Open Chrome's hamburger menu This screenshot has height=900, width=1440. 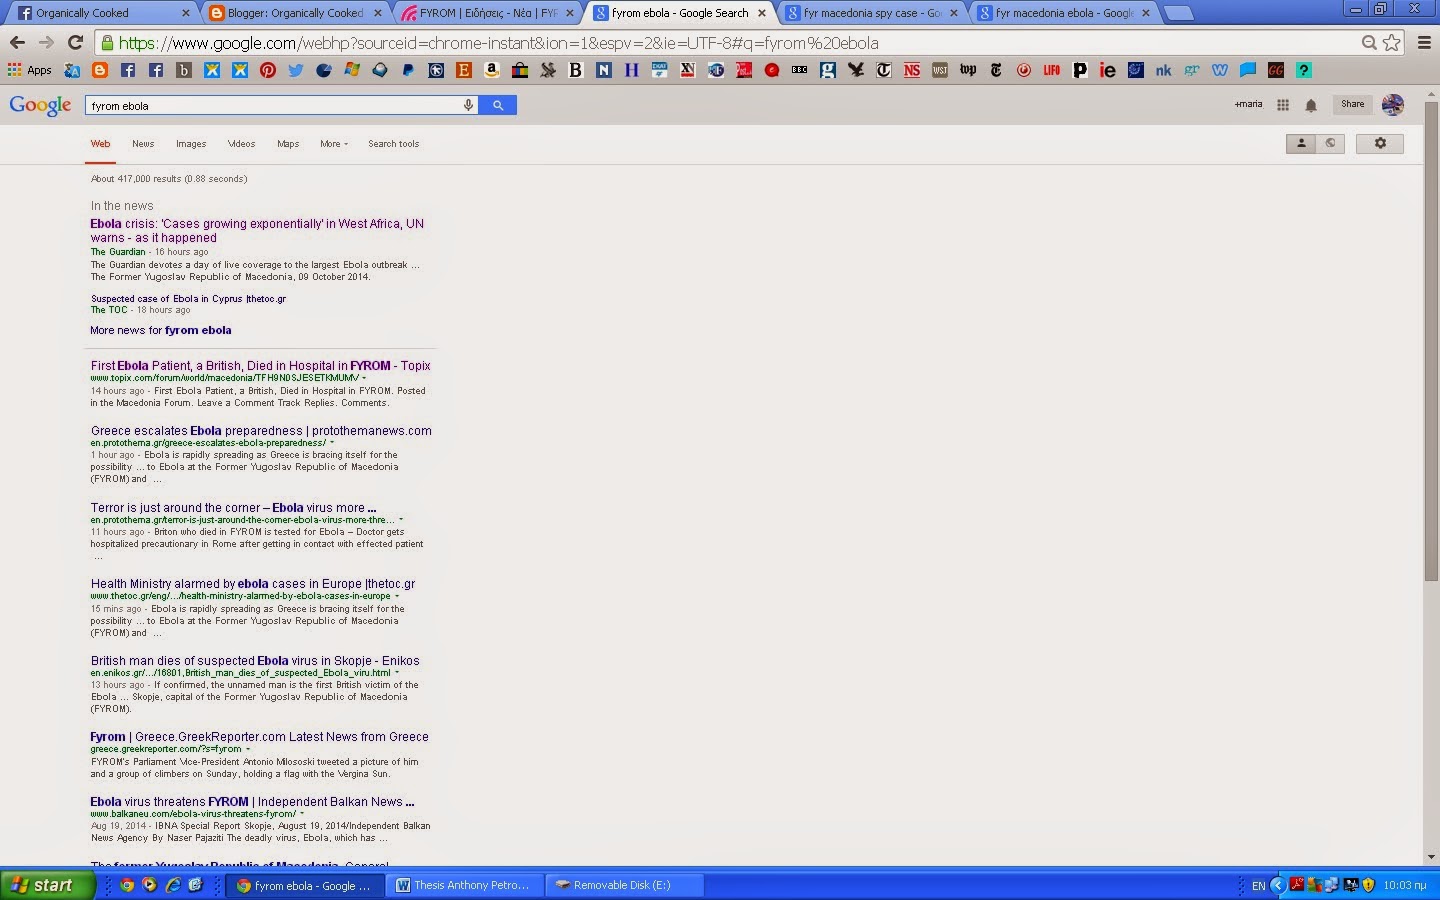pyautogui.click(x=1424, y=43)
